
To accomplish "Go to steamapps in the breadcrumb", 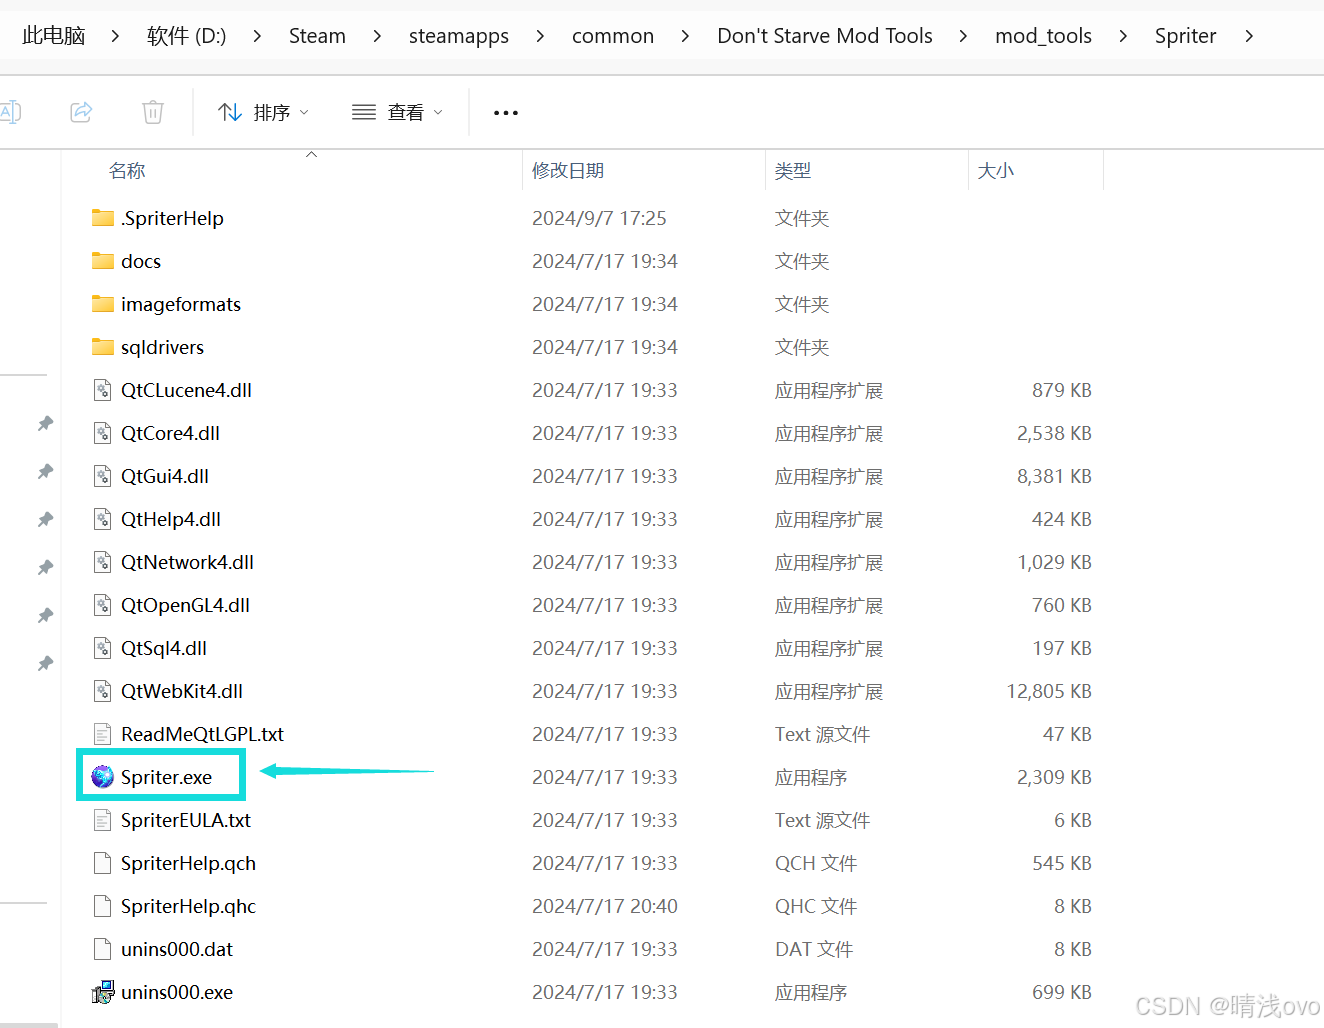I will 459,36.
